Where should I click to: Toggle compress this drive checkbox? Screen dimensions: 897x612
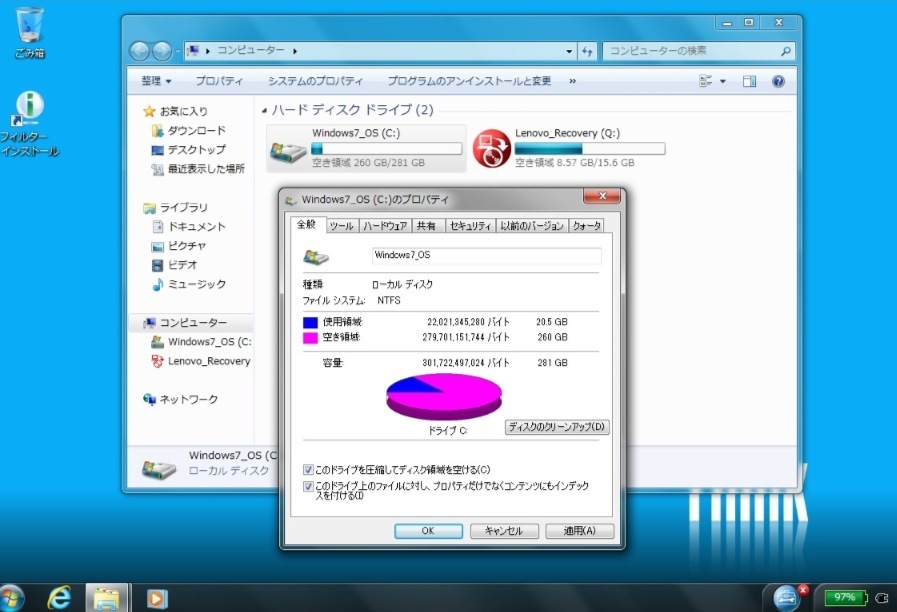(308, 470)
